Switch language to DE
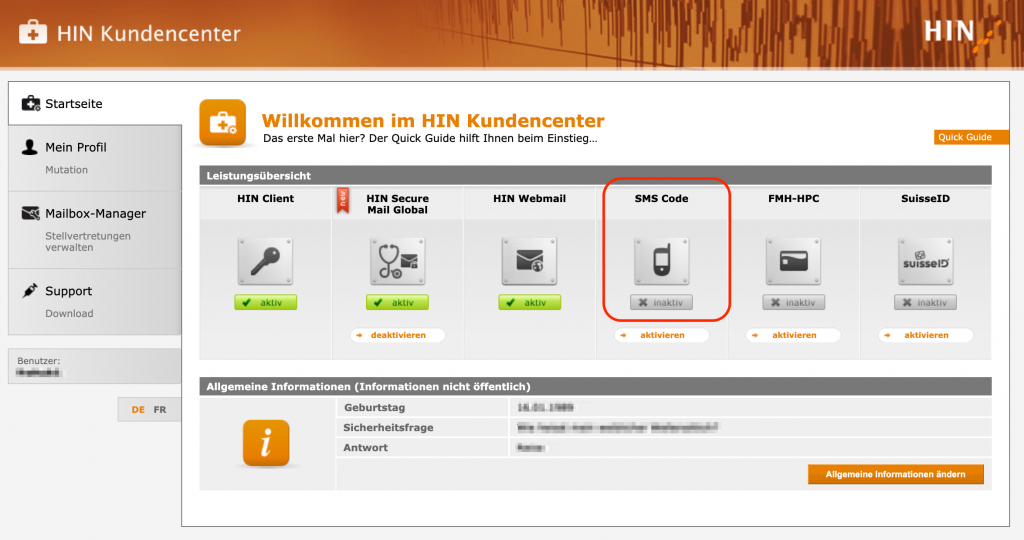The height and width of the screenshot is (540, 1024). [x=138, y=409]
